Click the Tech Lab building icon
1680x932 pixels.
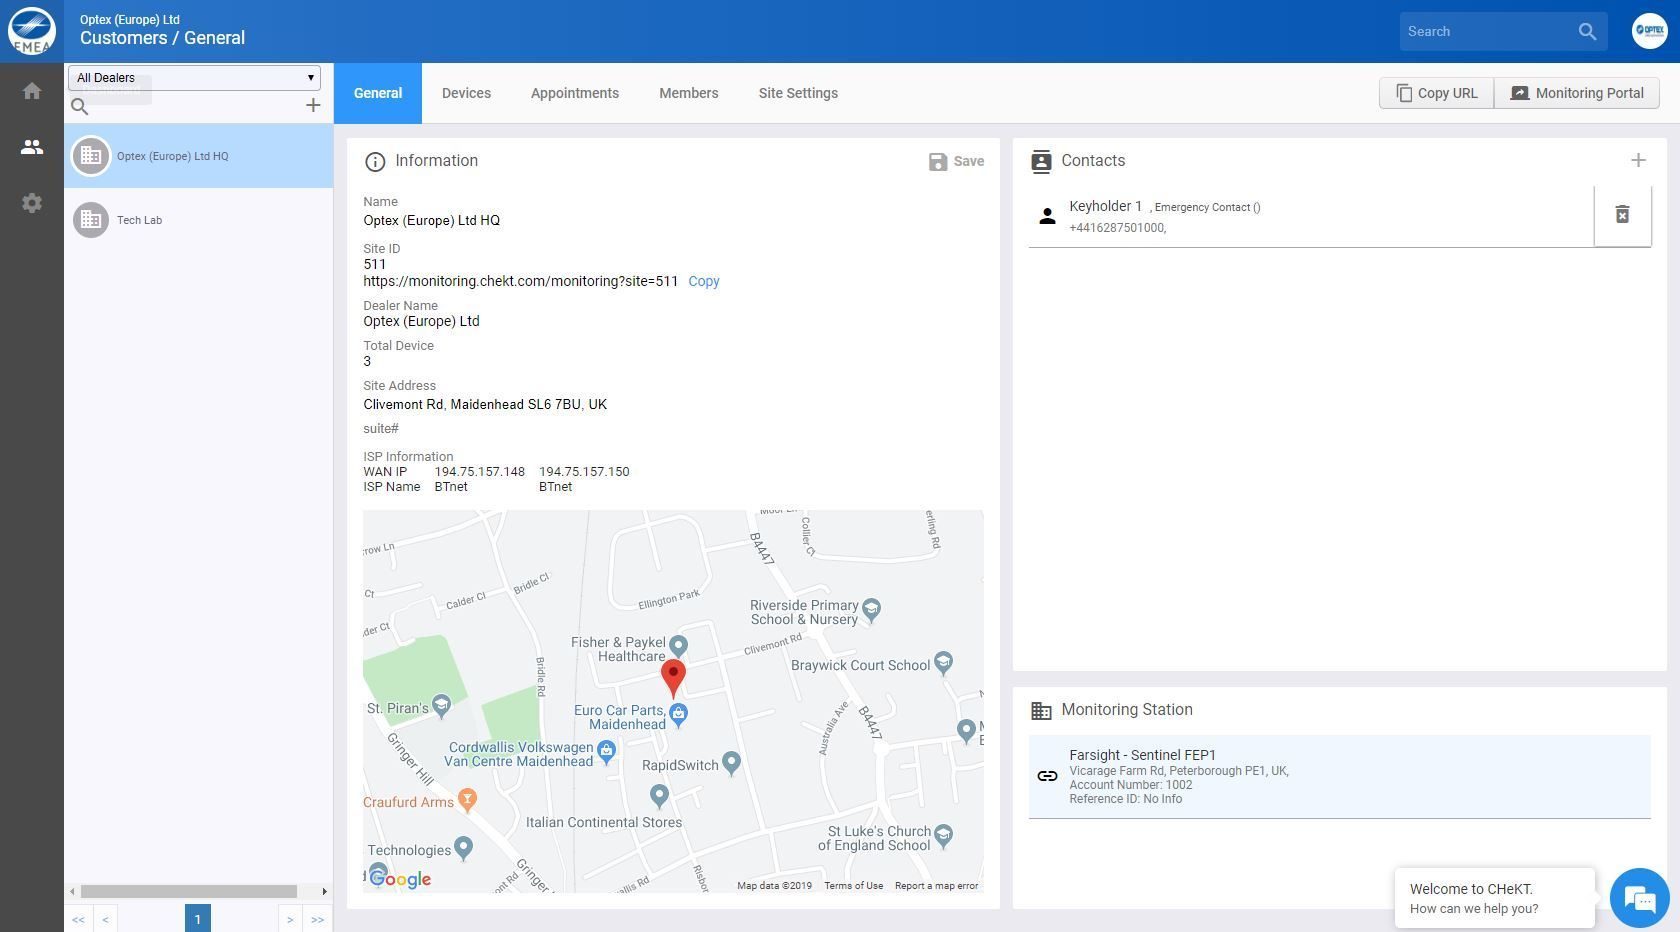click(x=91, y=220)
